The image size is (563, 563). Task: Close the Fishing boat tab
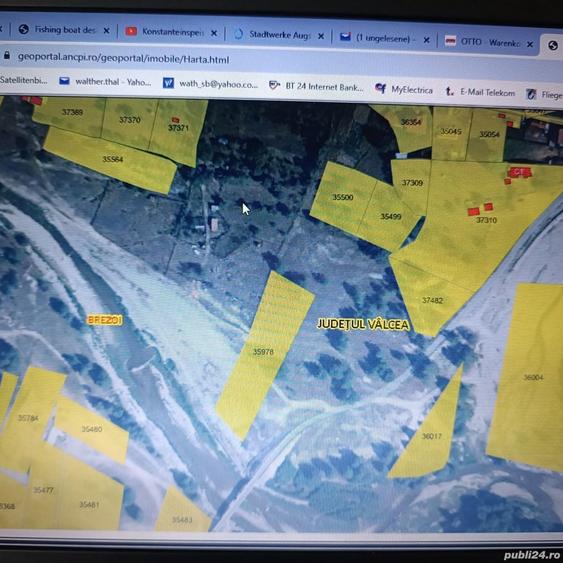[106, 31]
